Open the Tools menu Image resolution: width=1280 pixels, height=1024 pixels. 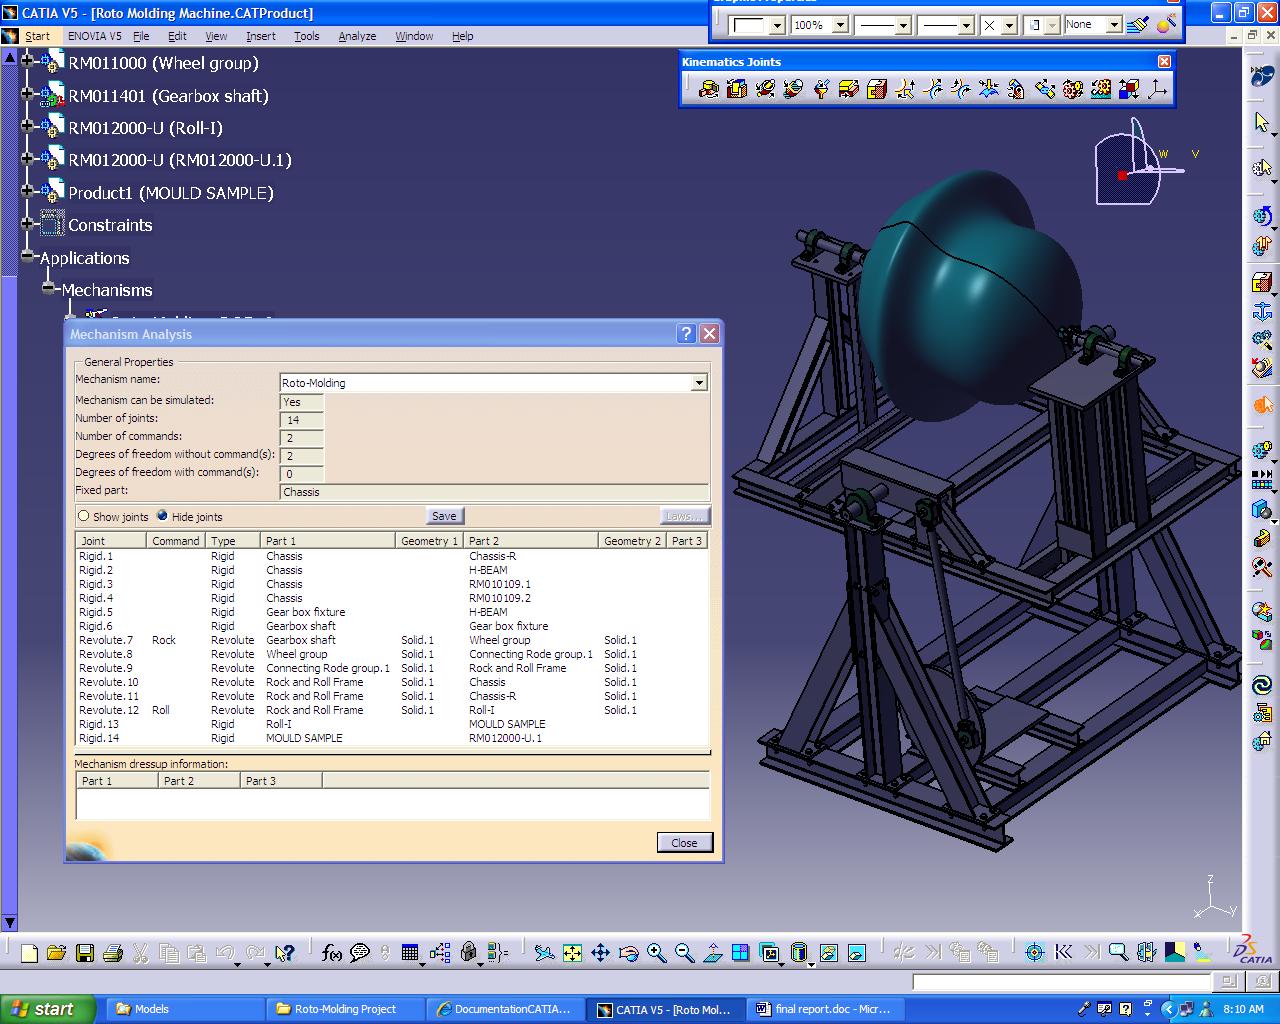(x=307, y=36)
